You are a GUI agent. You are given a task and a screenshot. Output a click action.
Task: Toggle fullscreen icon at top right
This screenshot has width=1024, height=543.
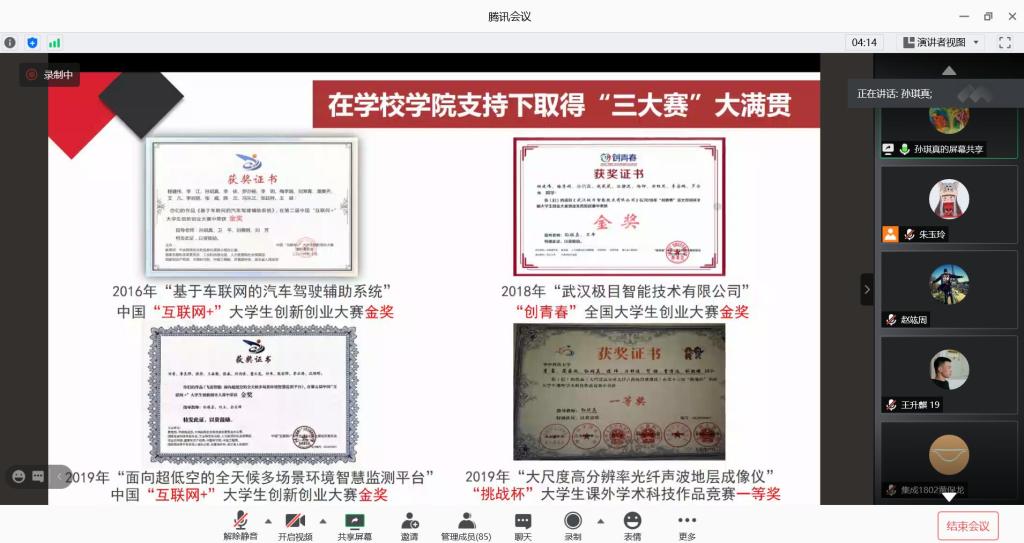coord(1004,42)
